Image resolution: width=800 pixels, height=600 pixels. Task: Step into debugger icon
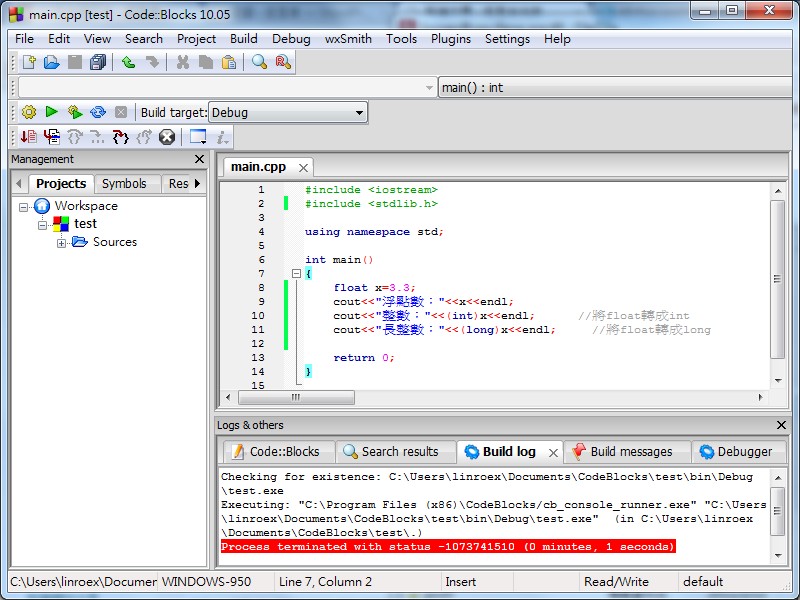point(121,137)
